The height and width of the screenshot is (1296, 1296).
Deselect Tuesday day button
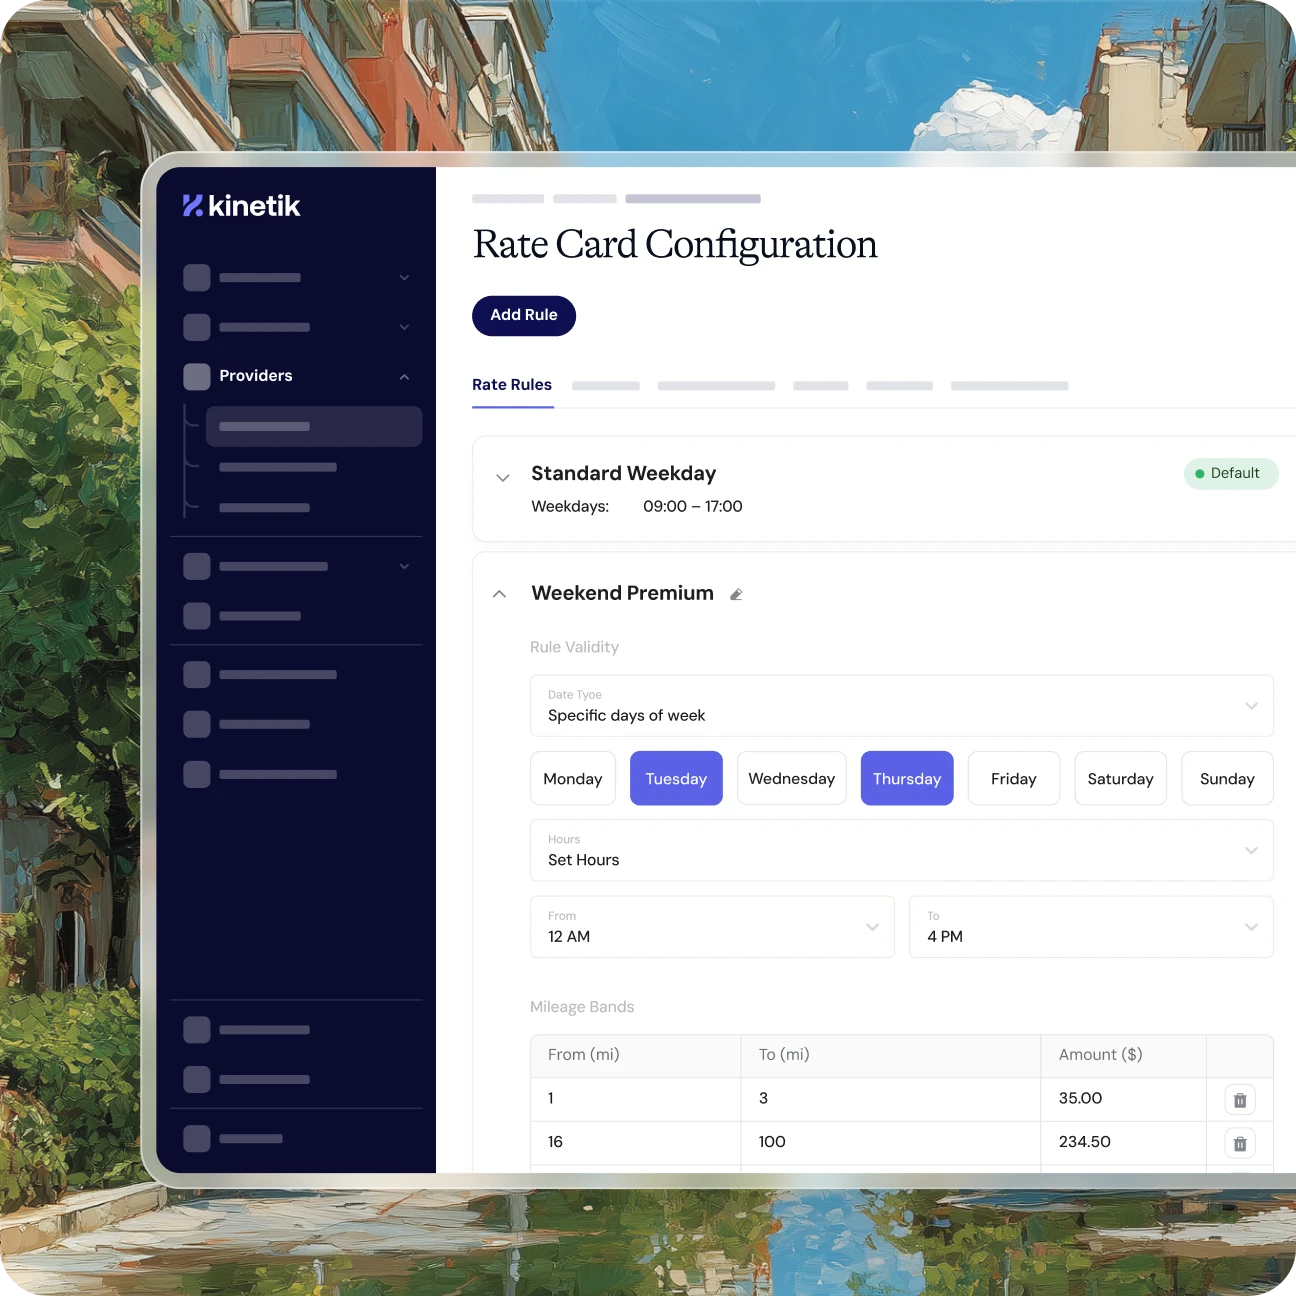676,778
